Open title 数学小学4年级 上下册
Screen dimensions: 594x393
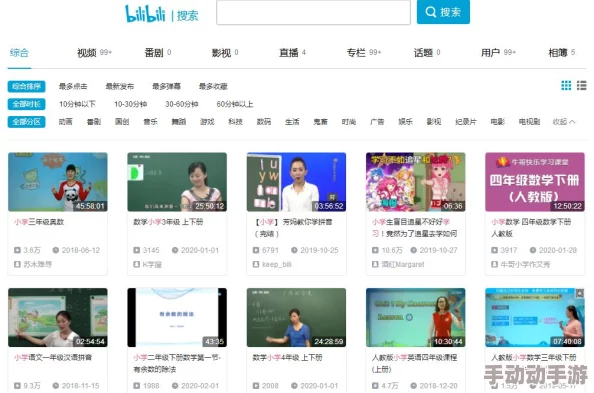coord(288,357)
